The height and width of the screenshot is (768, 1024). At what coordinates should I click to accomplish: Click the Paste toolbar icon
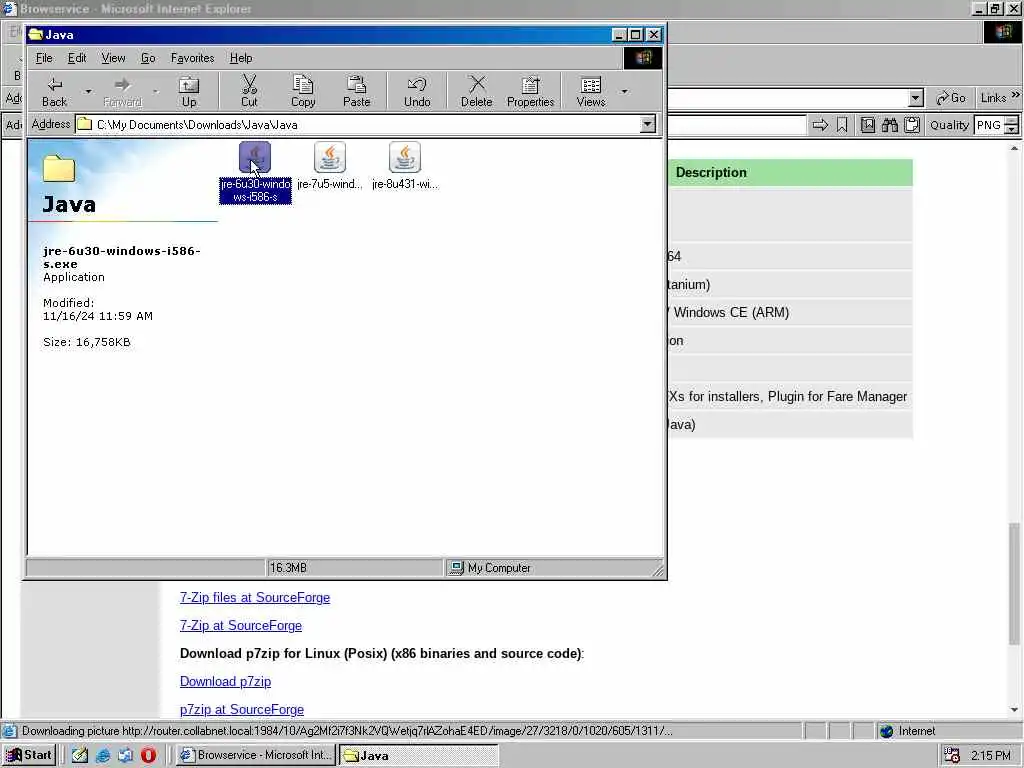point(356,91)
